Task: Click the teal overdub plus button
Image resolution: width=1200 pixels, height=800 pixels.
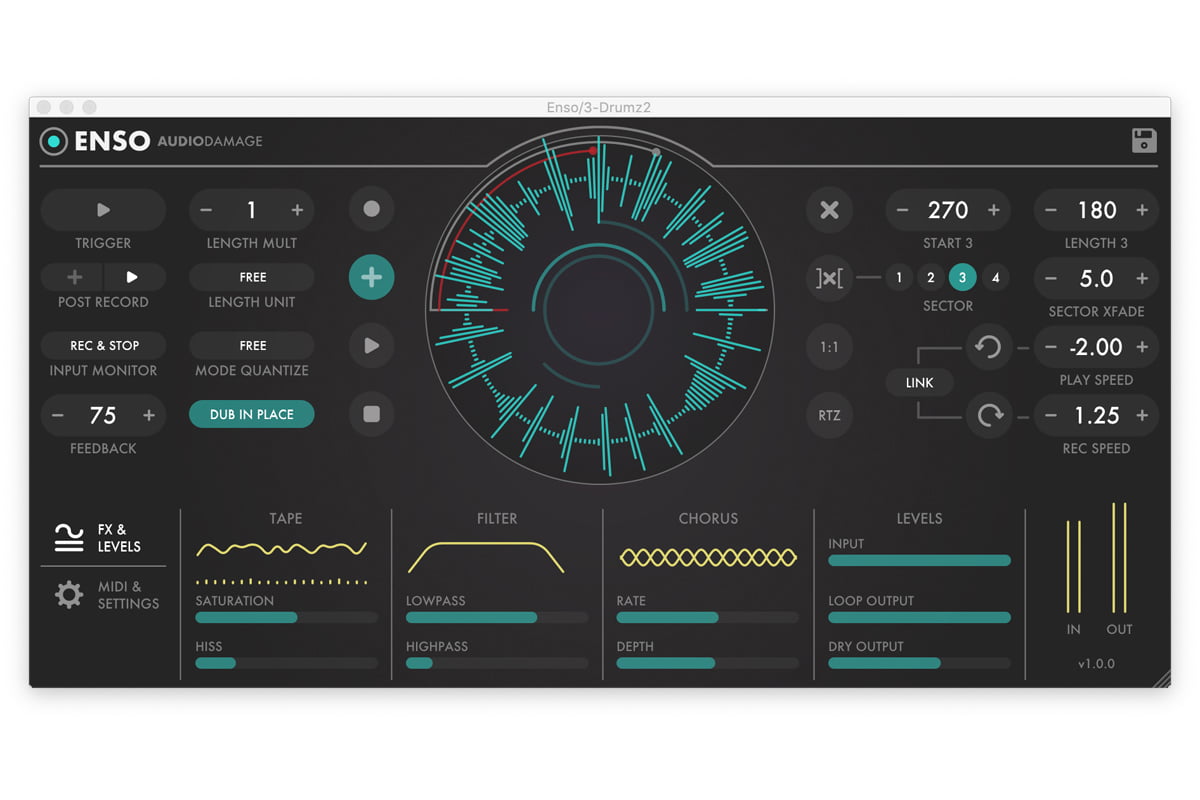Action: (x=372, y=277)
